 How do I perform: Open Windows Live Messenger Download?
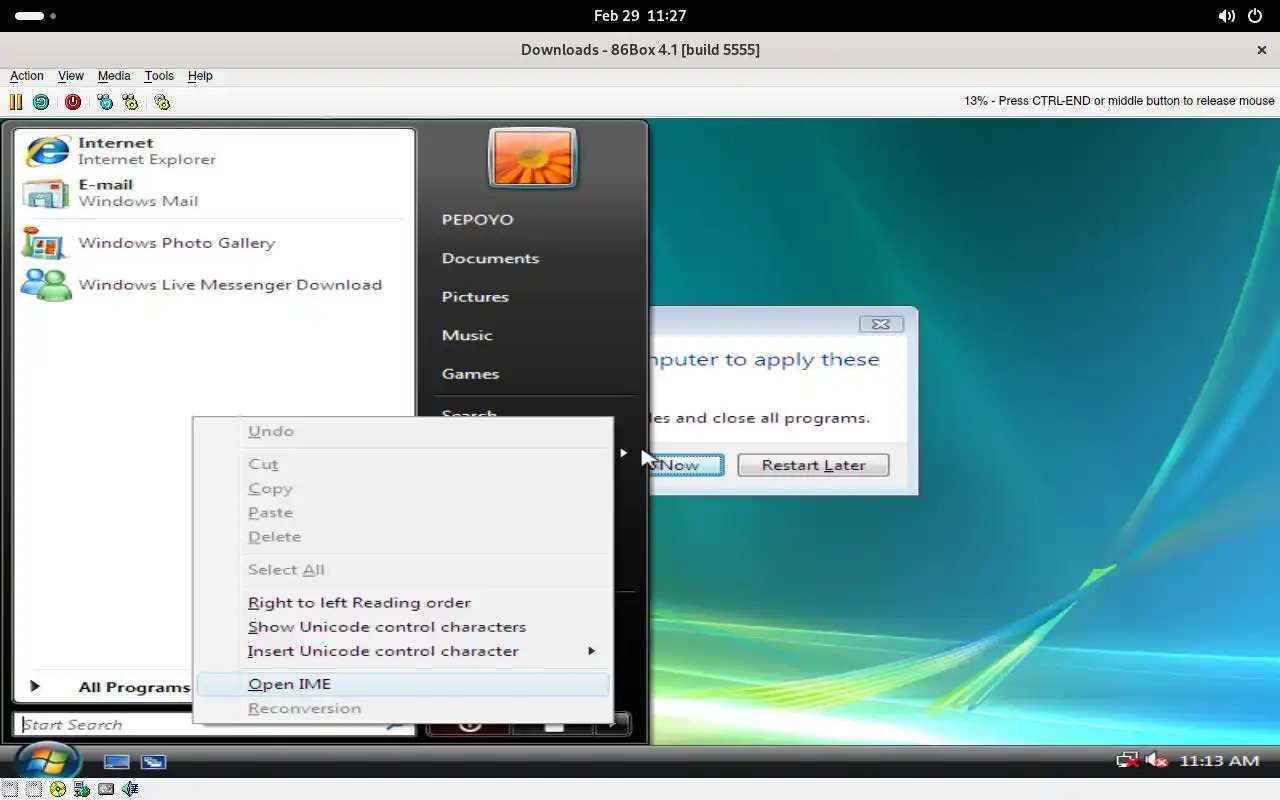tap(215, 285)
